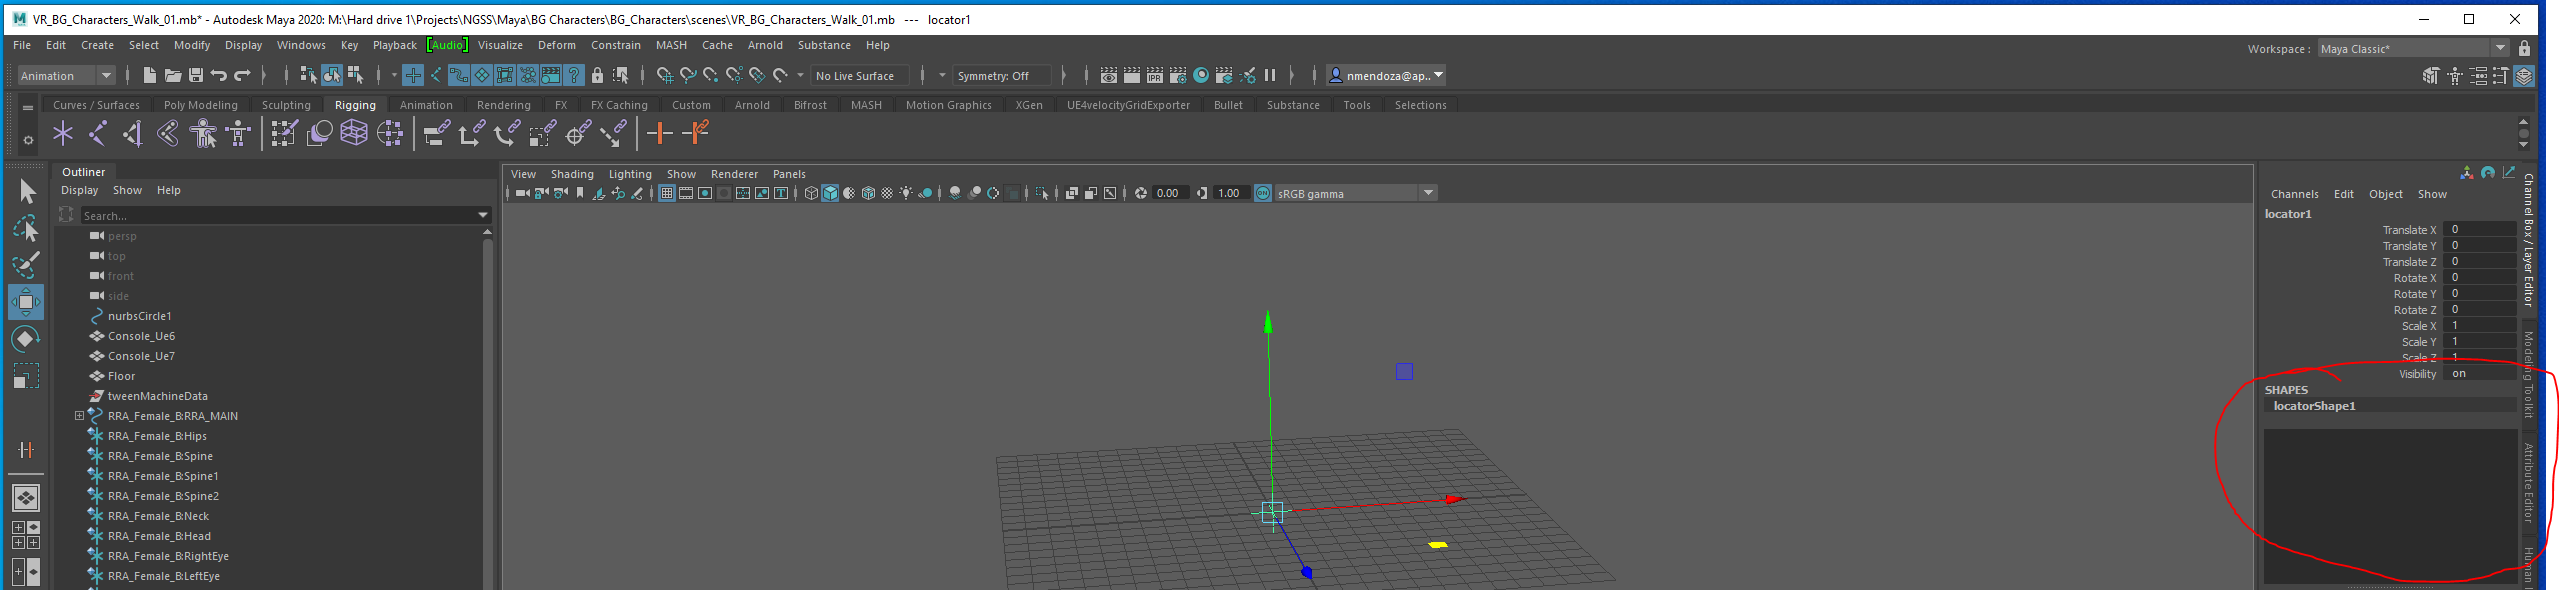
Task: Click the viewport Exposure value field
Action: coord(1169,193)
